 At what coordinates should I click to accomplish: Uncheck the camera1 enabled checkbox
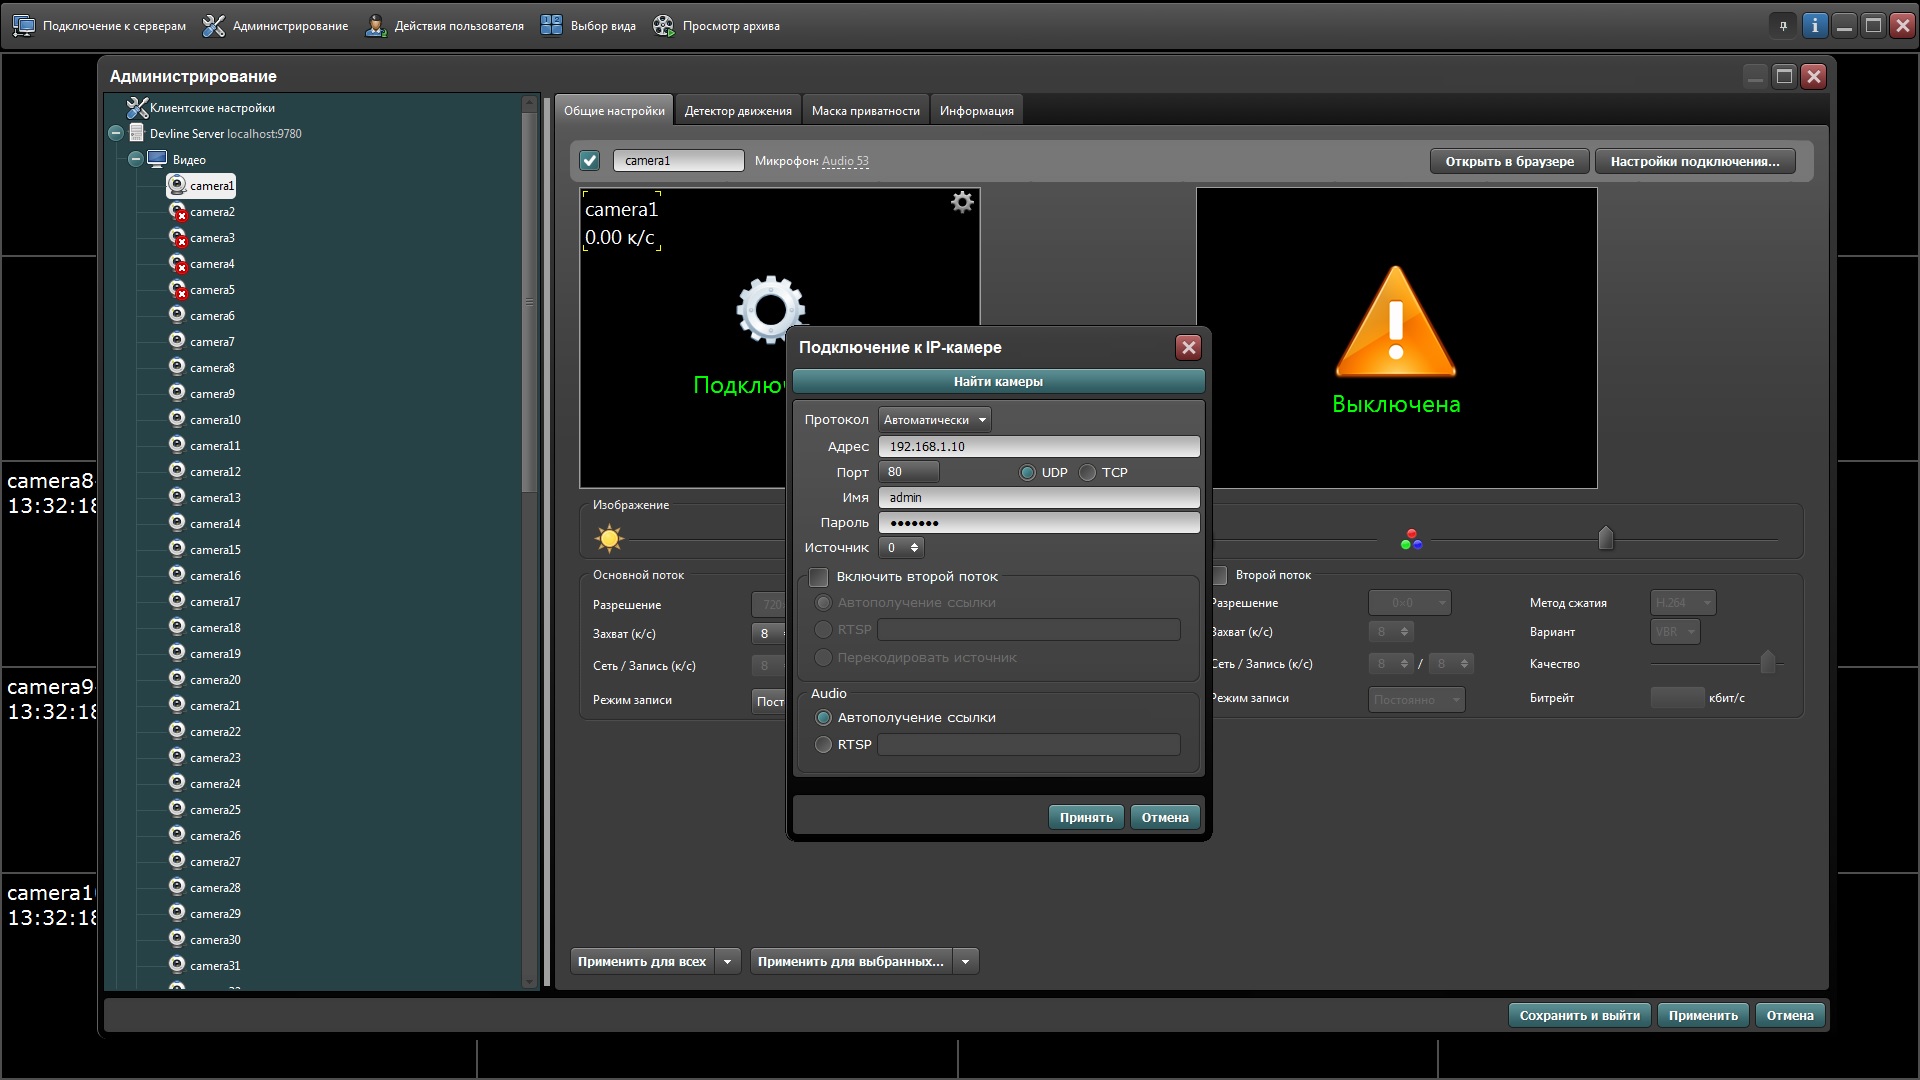coord(590,161)
